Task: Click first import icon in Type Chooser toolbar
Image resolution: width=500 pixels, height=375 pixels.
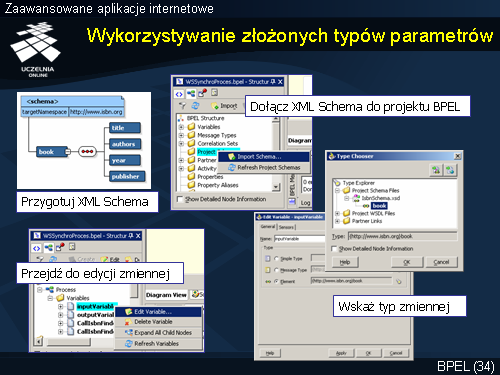Action: [436, 170]
